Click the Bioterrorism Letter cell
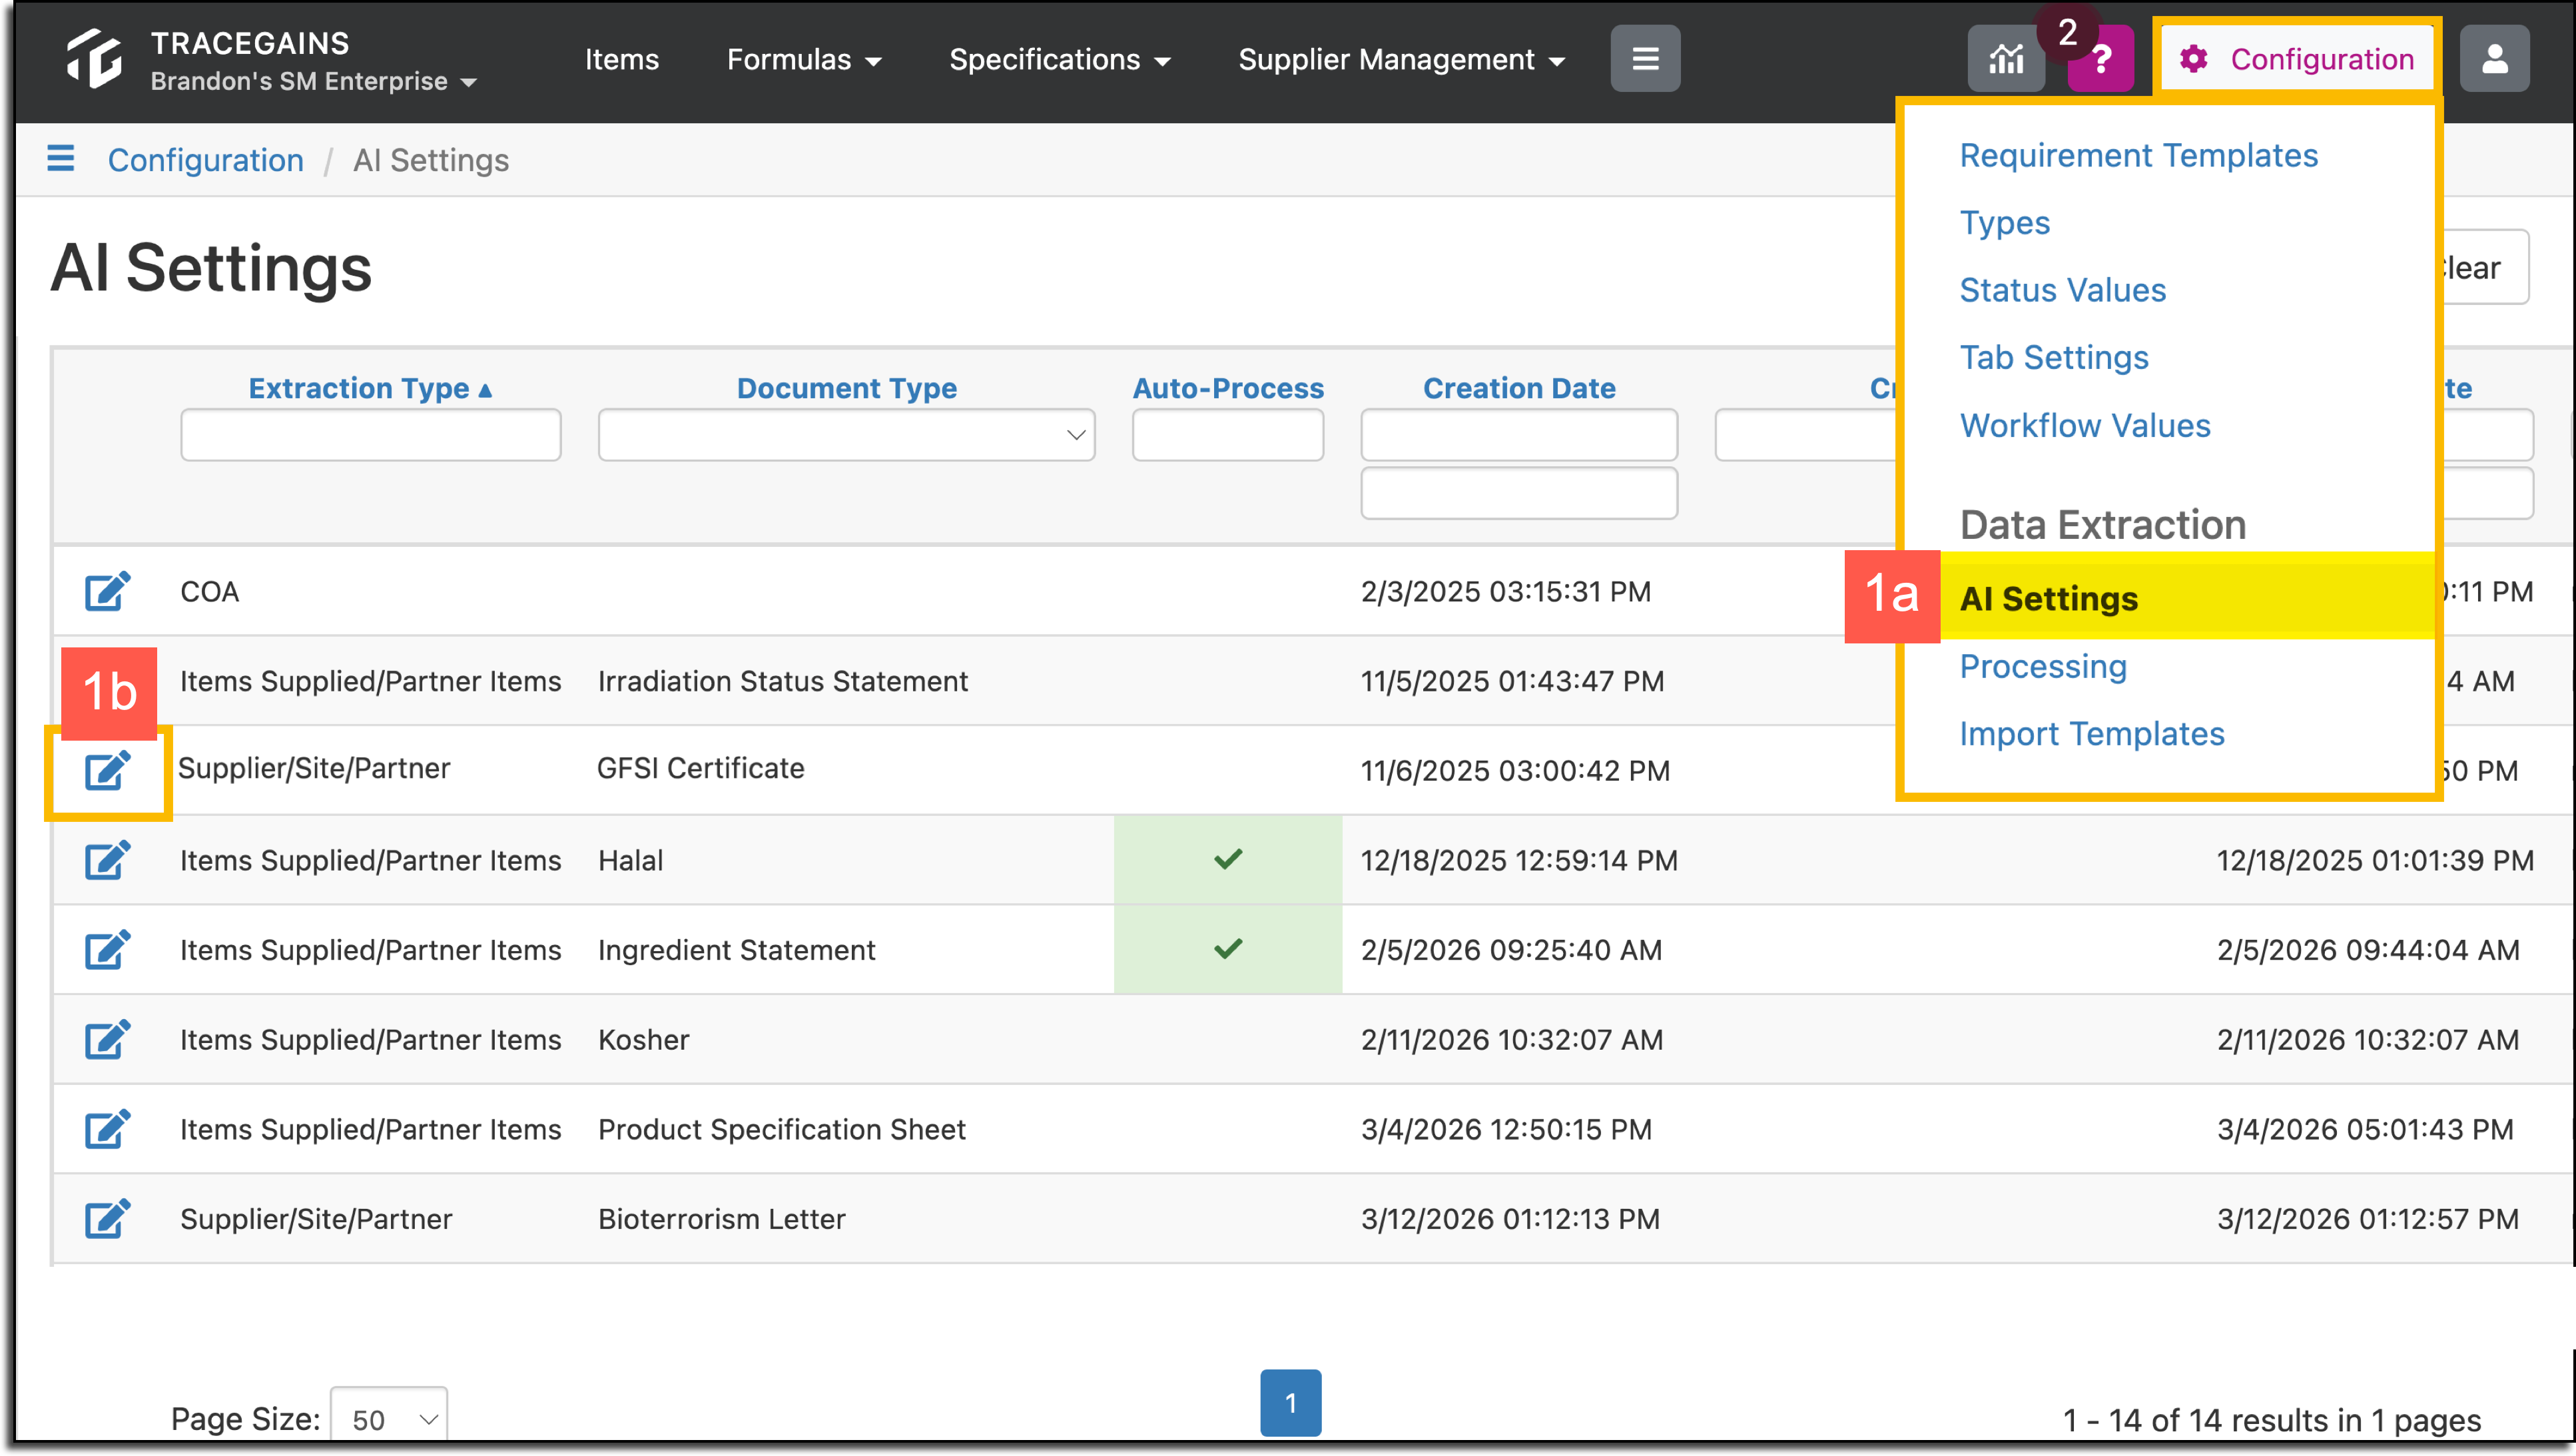This screenshot has height=1456, width=2576. pos(721,1218)
